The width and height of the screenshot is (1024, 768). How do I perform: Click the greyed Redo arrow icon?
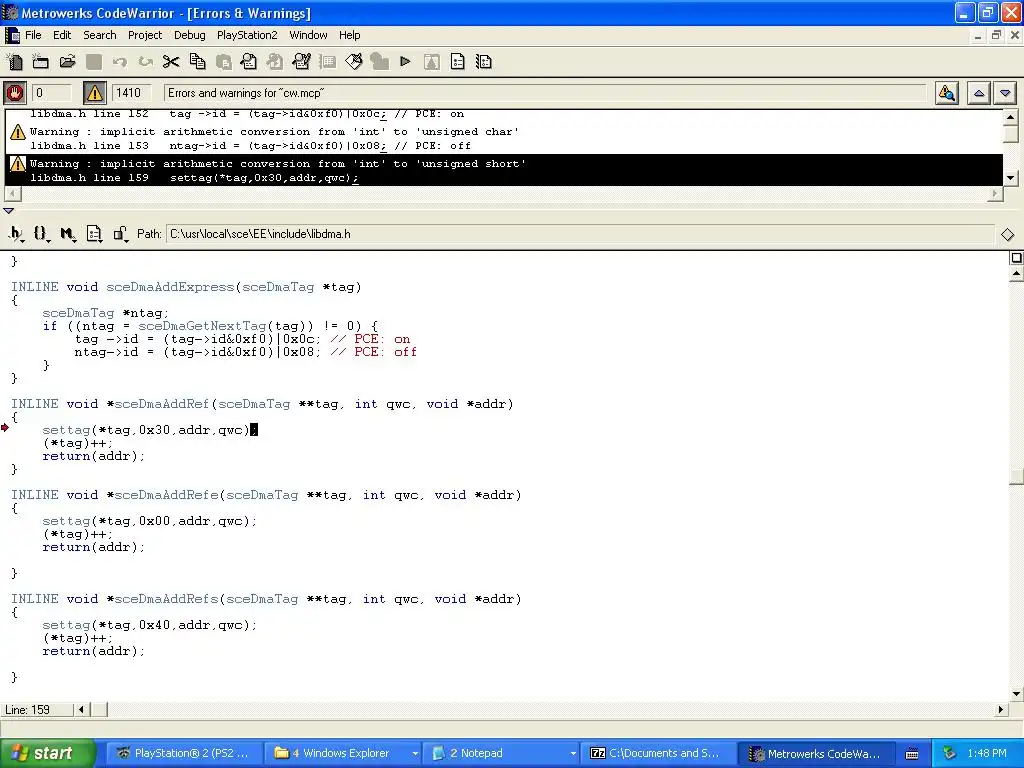tap(146, 62)
